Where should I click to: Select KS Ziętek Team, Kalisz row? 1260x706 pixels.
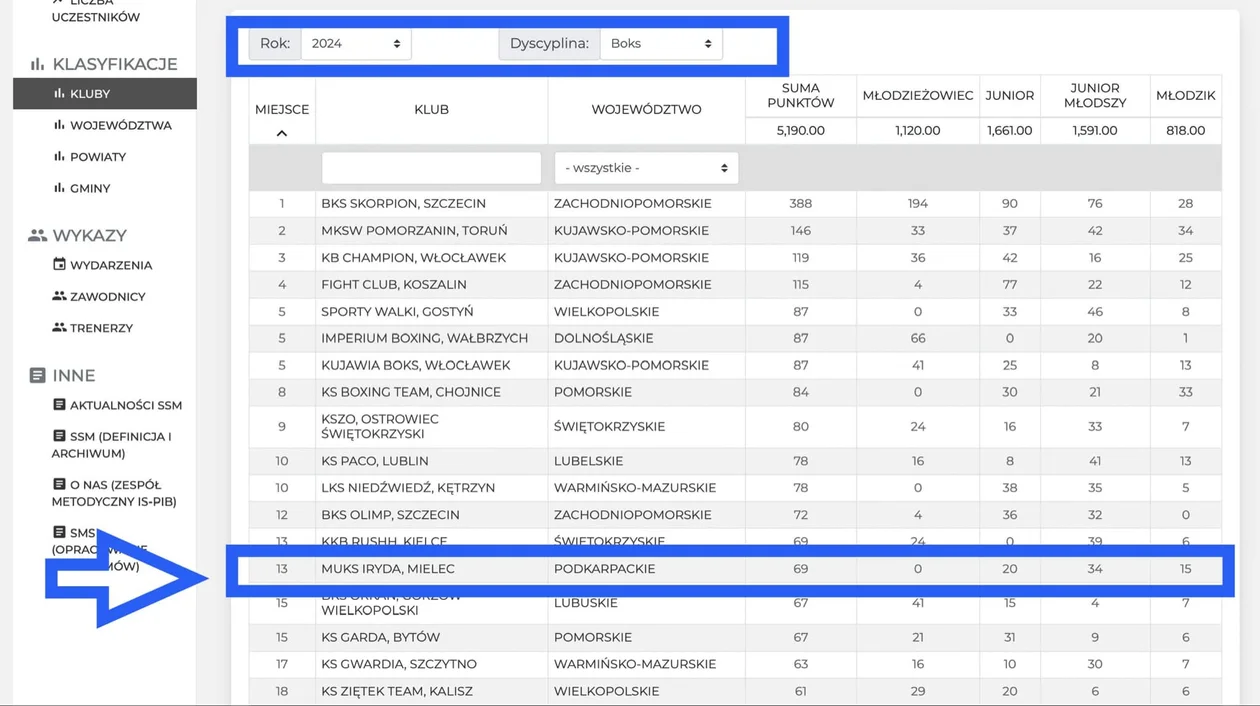(735, 692)
